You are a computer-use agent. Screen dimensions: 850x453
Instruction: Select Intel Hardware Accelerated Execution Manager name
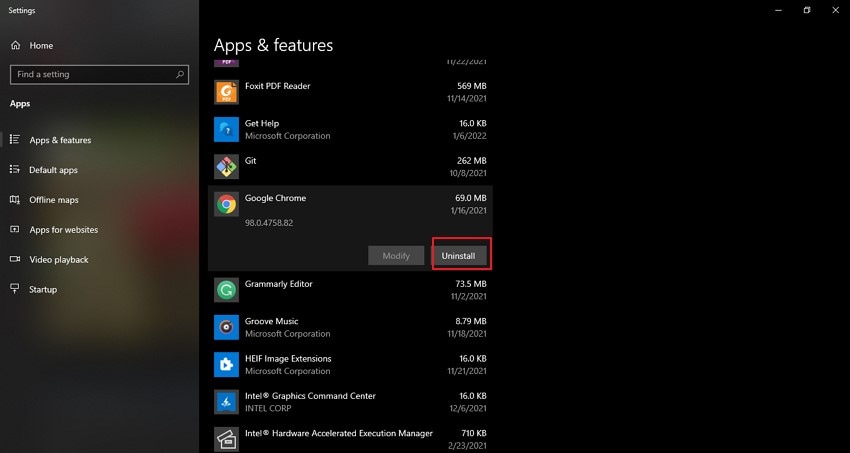tap(339, 433)
